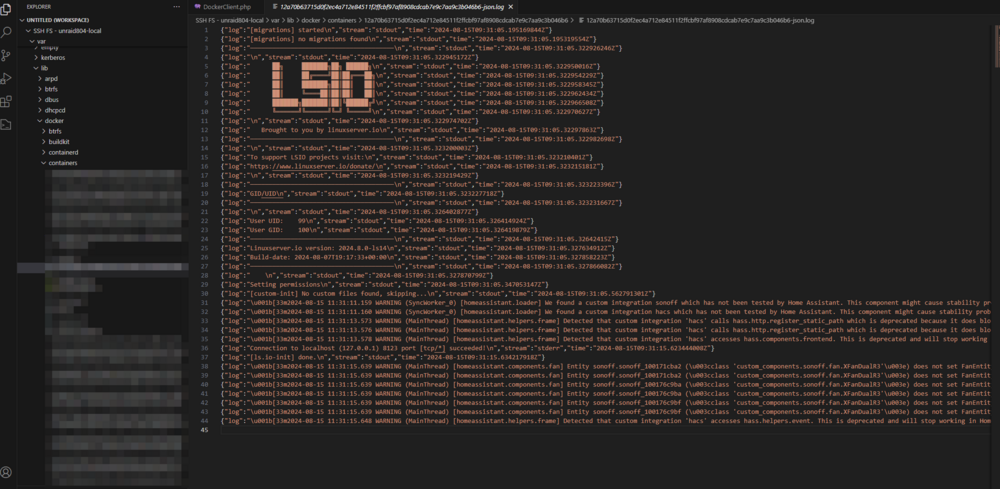
Task: Open Explorer views and more actions menu
Action: [177, 6]
